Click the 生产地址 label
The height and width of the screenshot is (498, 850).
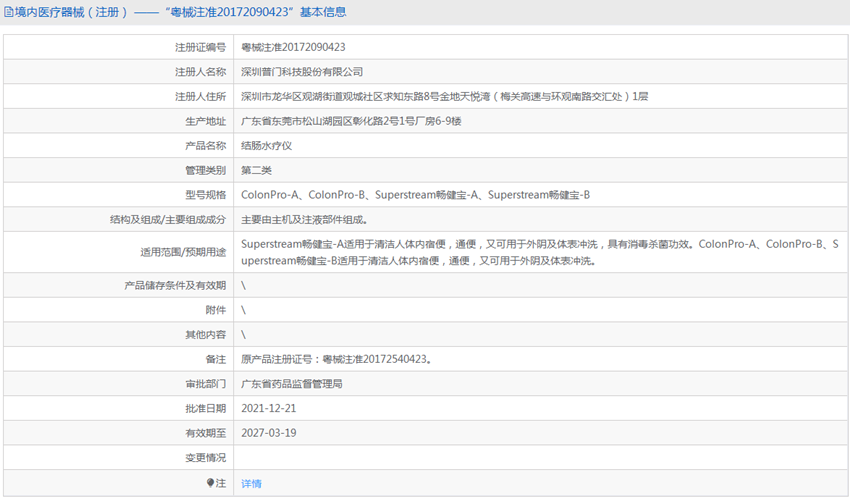205,121
